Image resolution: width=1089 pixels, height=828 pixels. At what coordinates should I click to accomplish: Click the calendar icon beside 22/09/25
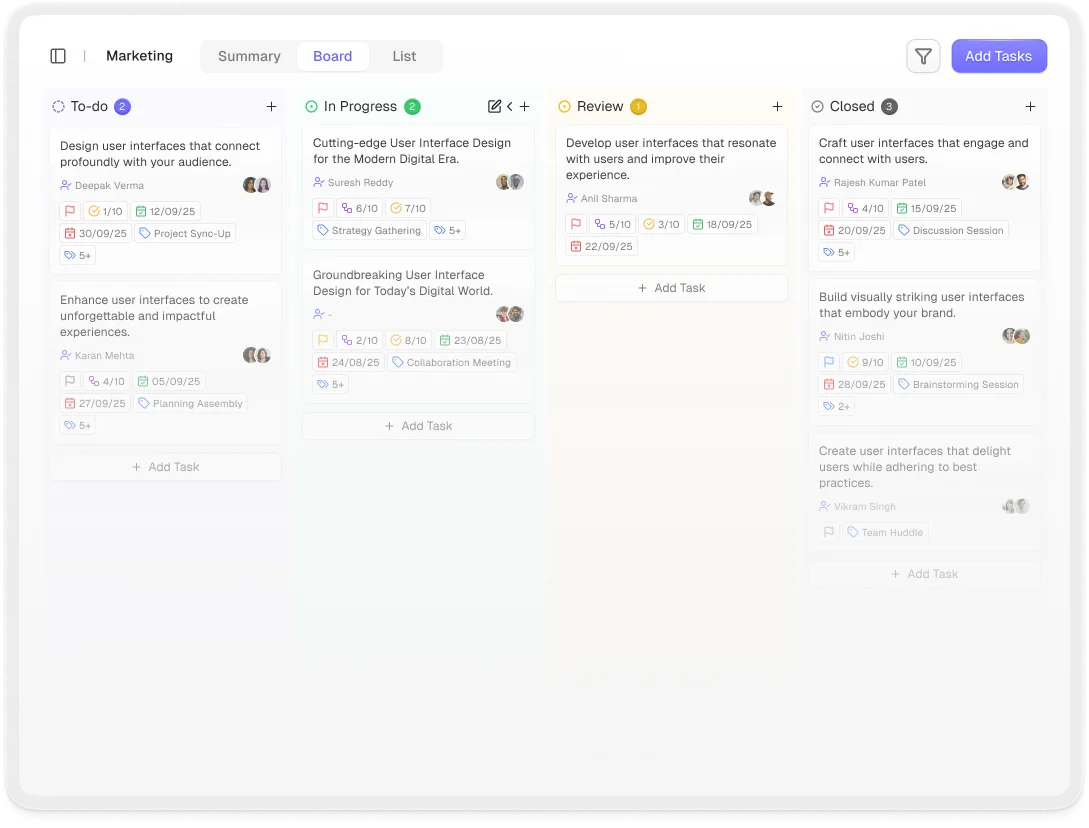click(x=577, y=246)
